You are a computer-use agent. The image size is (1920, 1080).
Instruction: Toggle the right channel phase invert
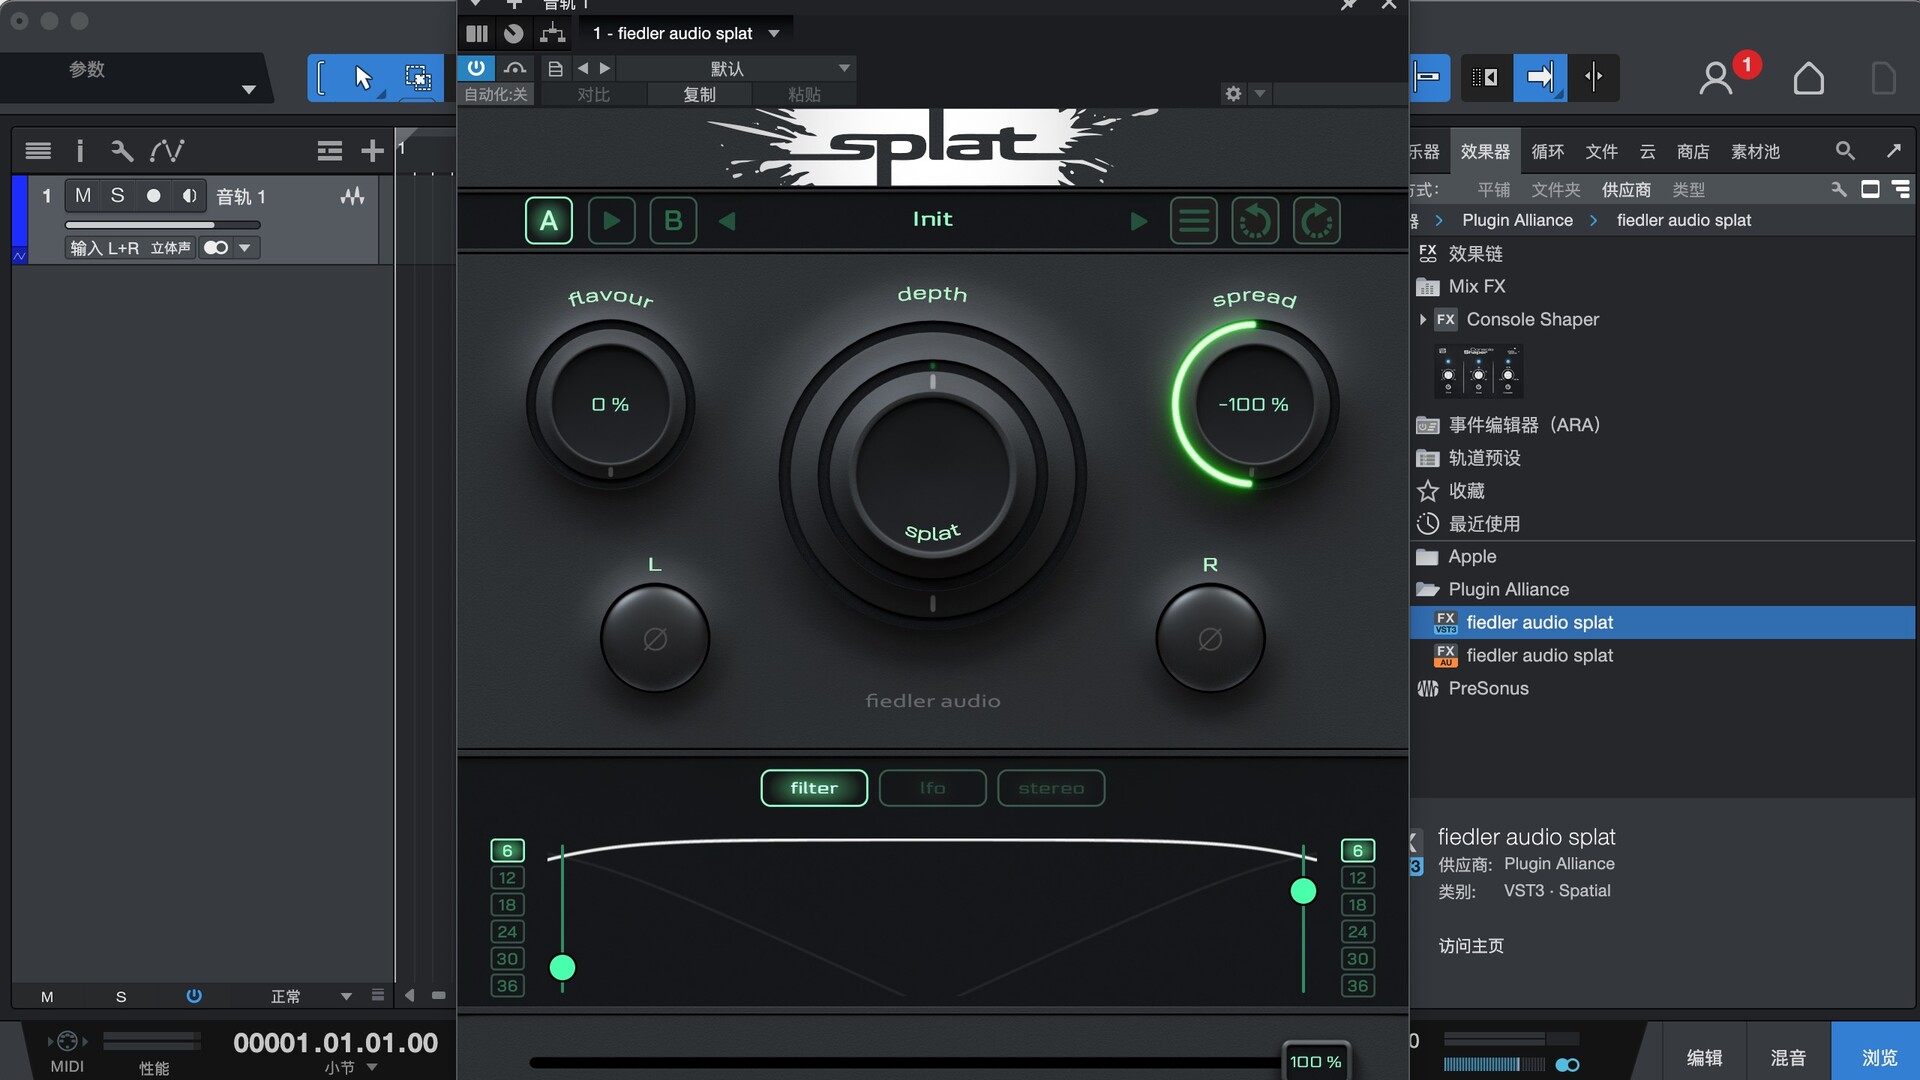tap(1210, 638)
